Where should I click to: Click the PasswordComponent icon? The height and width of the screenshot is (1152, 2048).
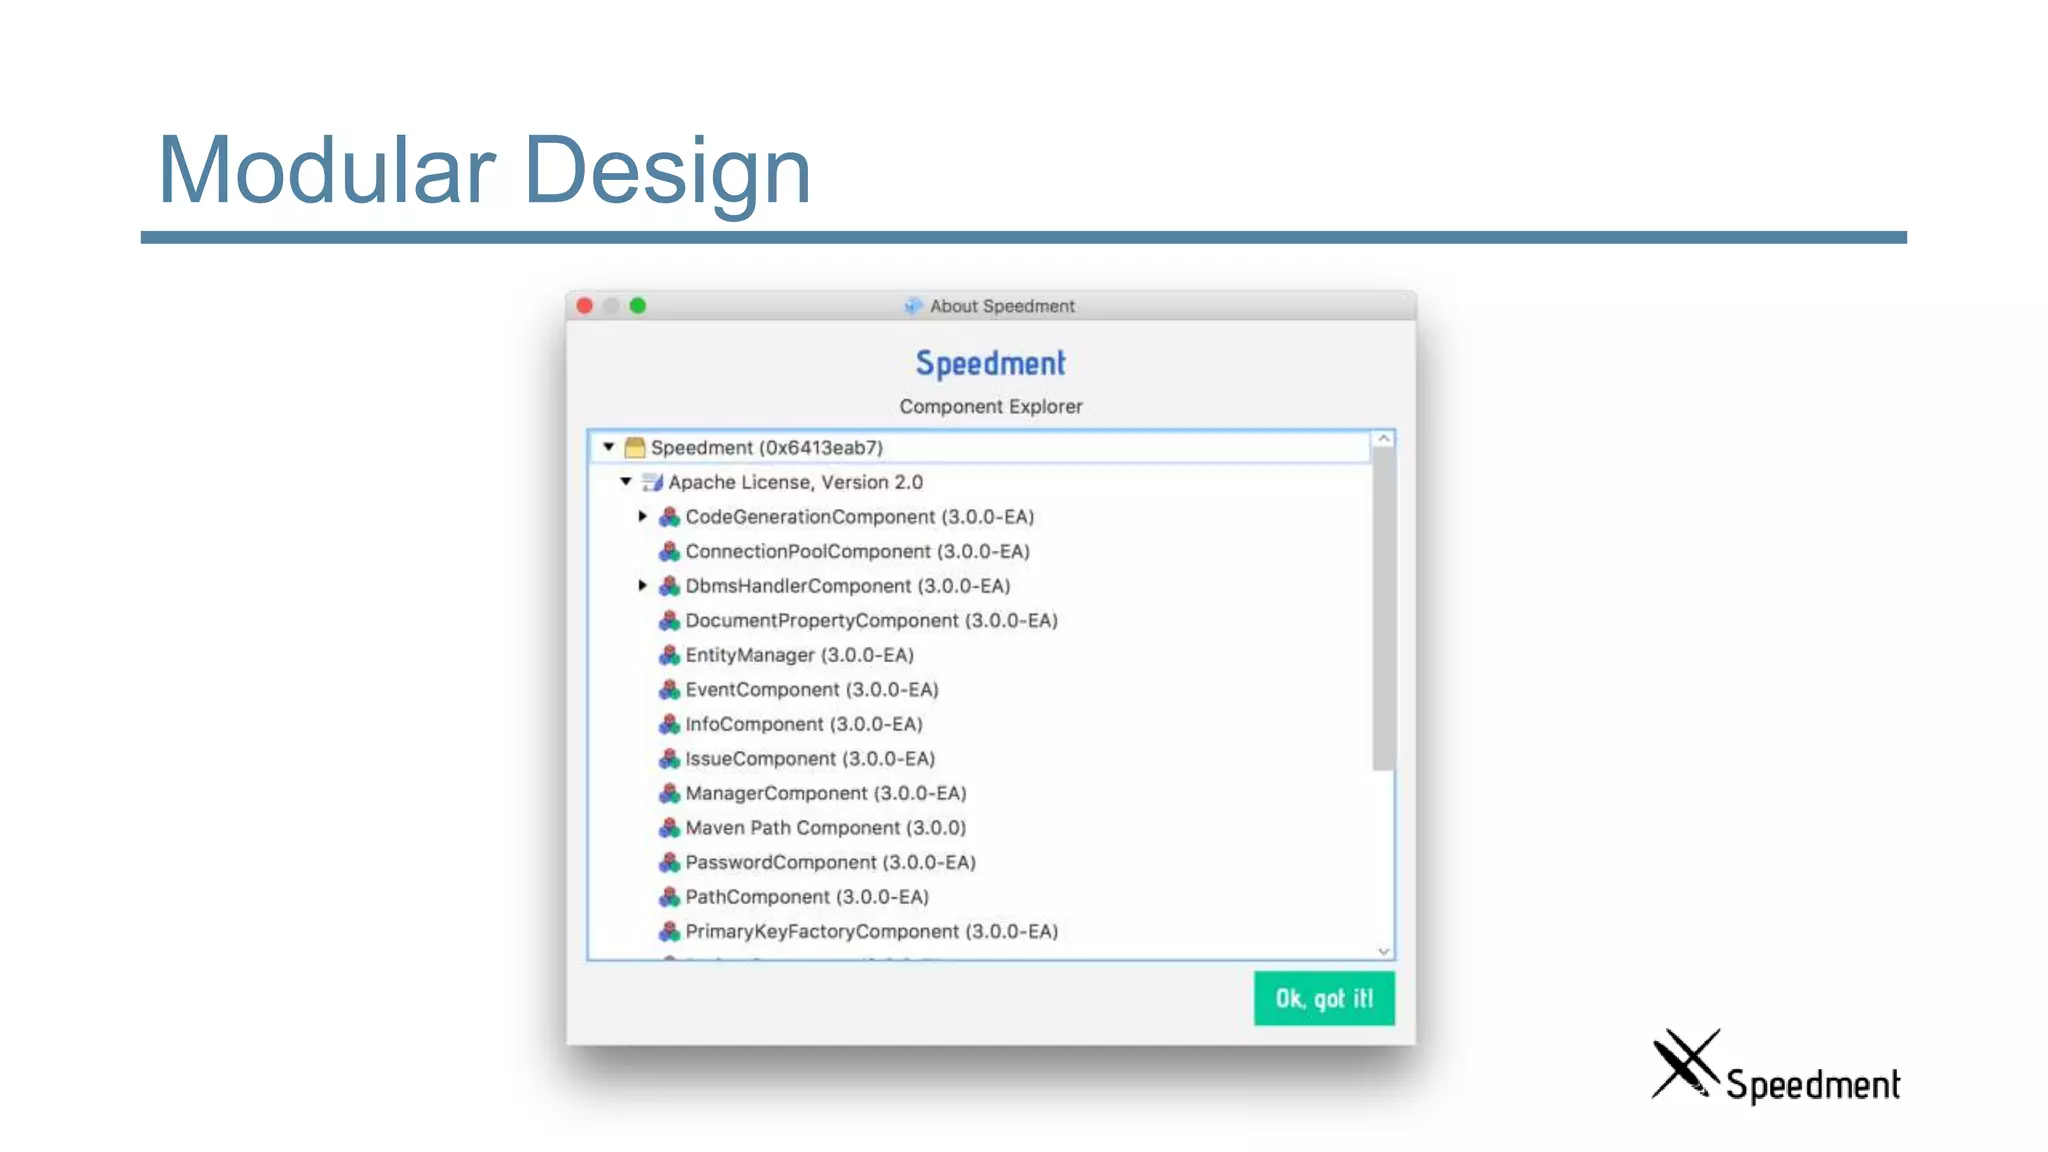(x=669, y=862)
